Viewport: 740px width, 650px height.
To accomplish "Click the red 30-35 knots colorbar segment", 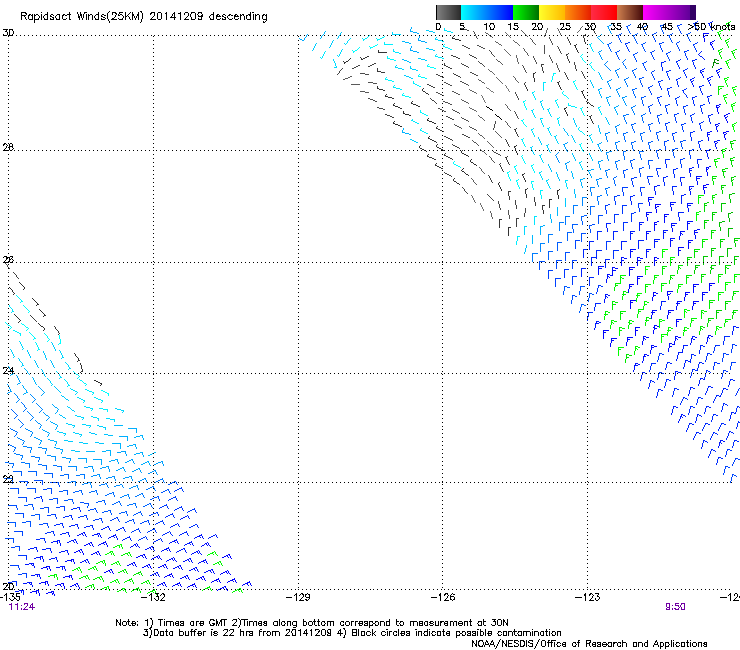I will (x=604, y=12).
